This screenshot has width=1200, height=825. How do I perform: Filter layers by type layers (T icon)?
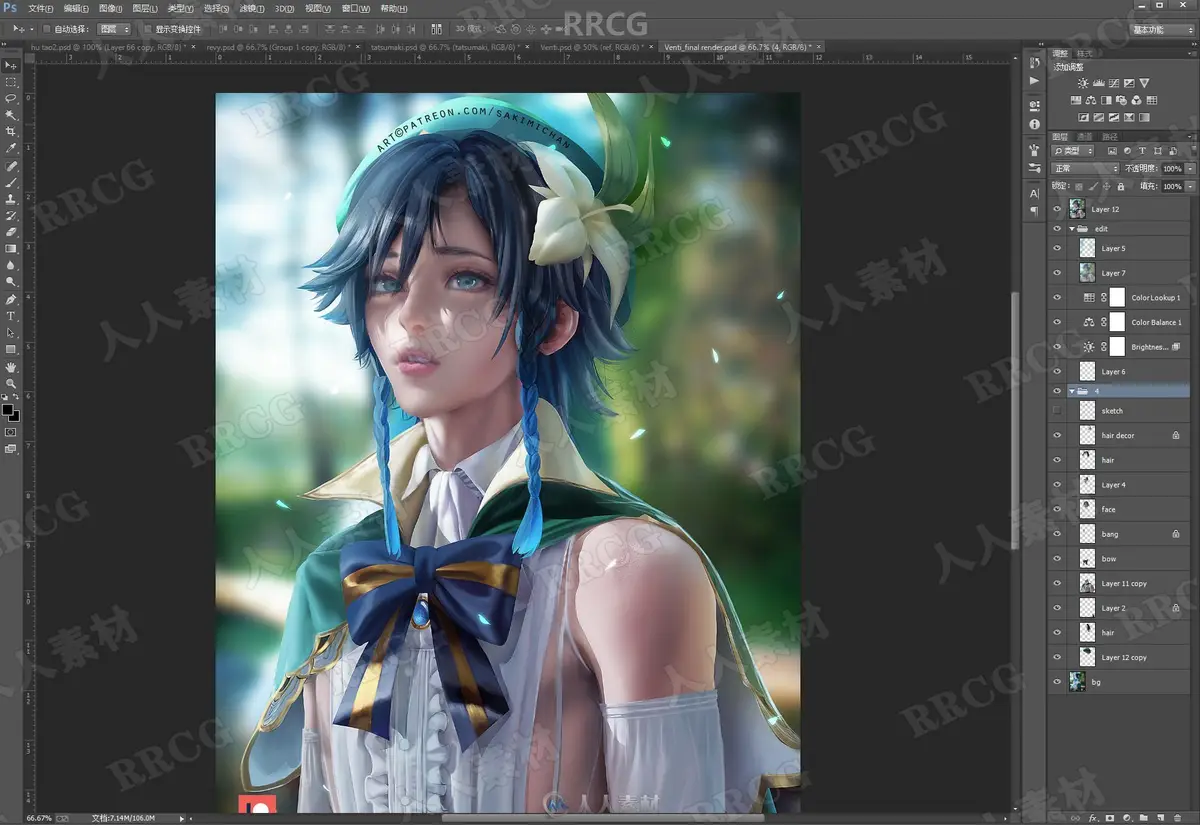click(1141, 151)
